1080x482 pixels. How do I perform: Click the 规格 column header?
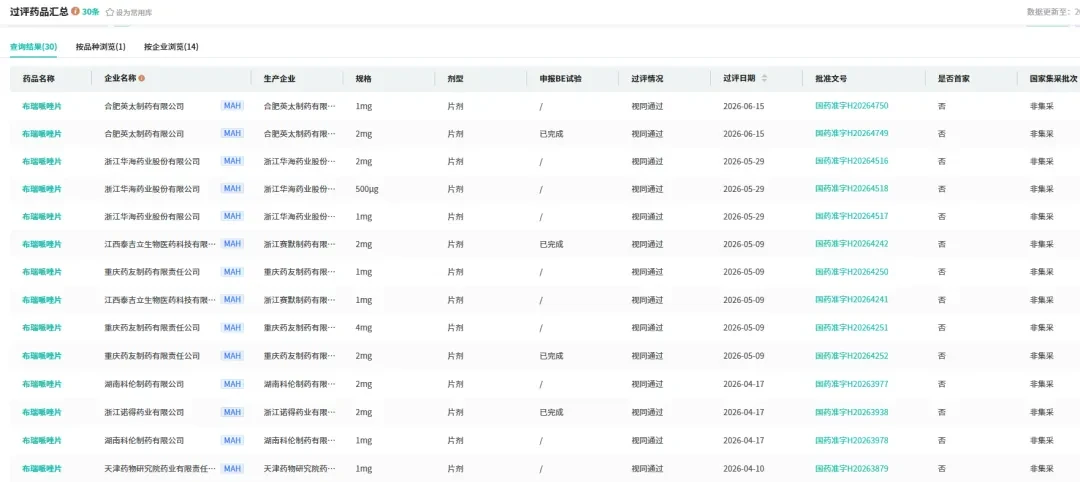(x=364, y=78)
